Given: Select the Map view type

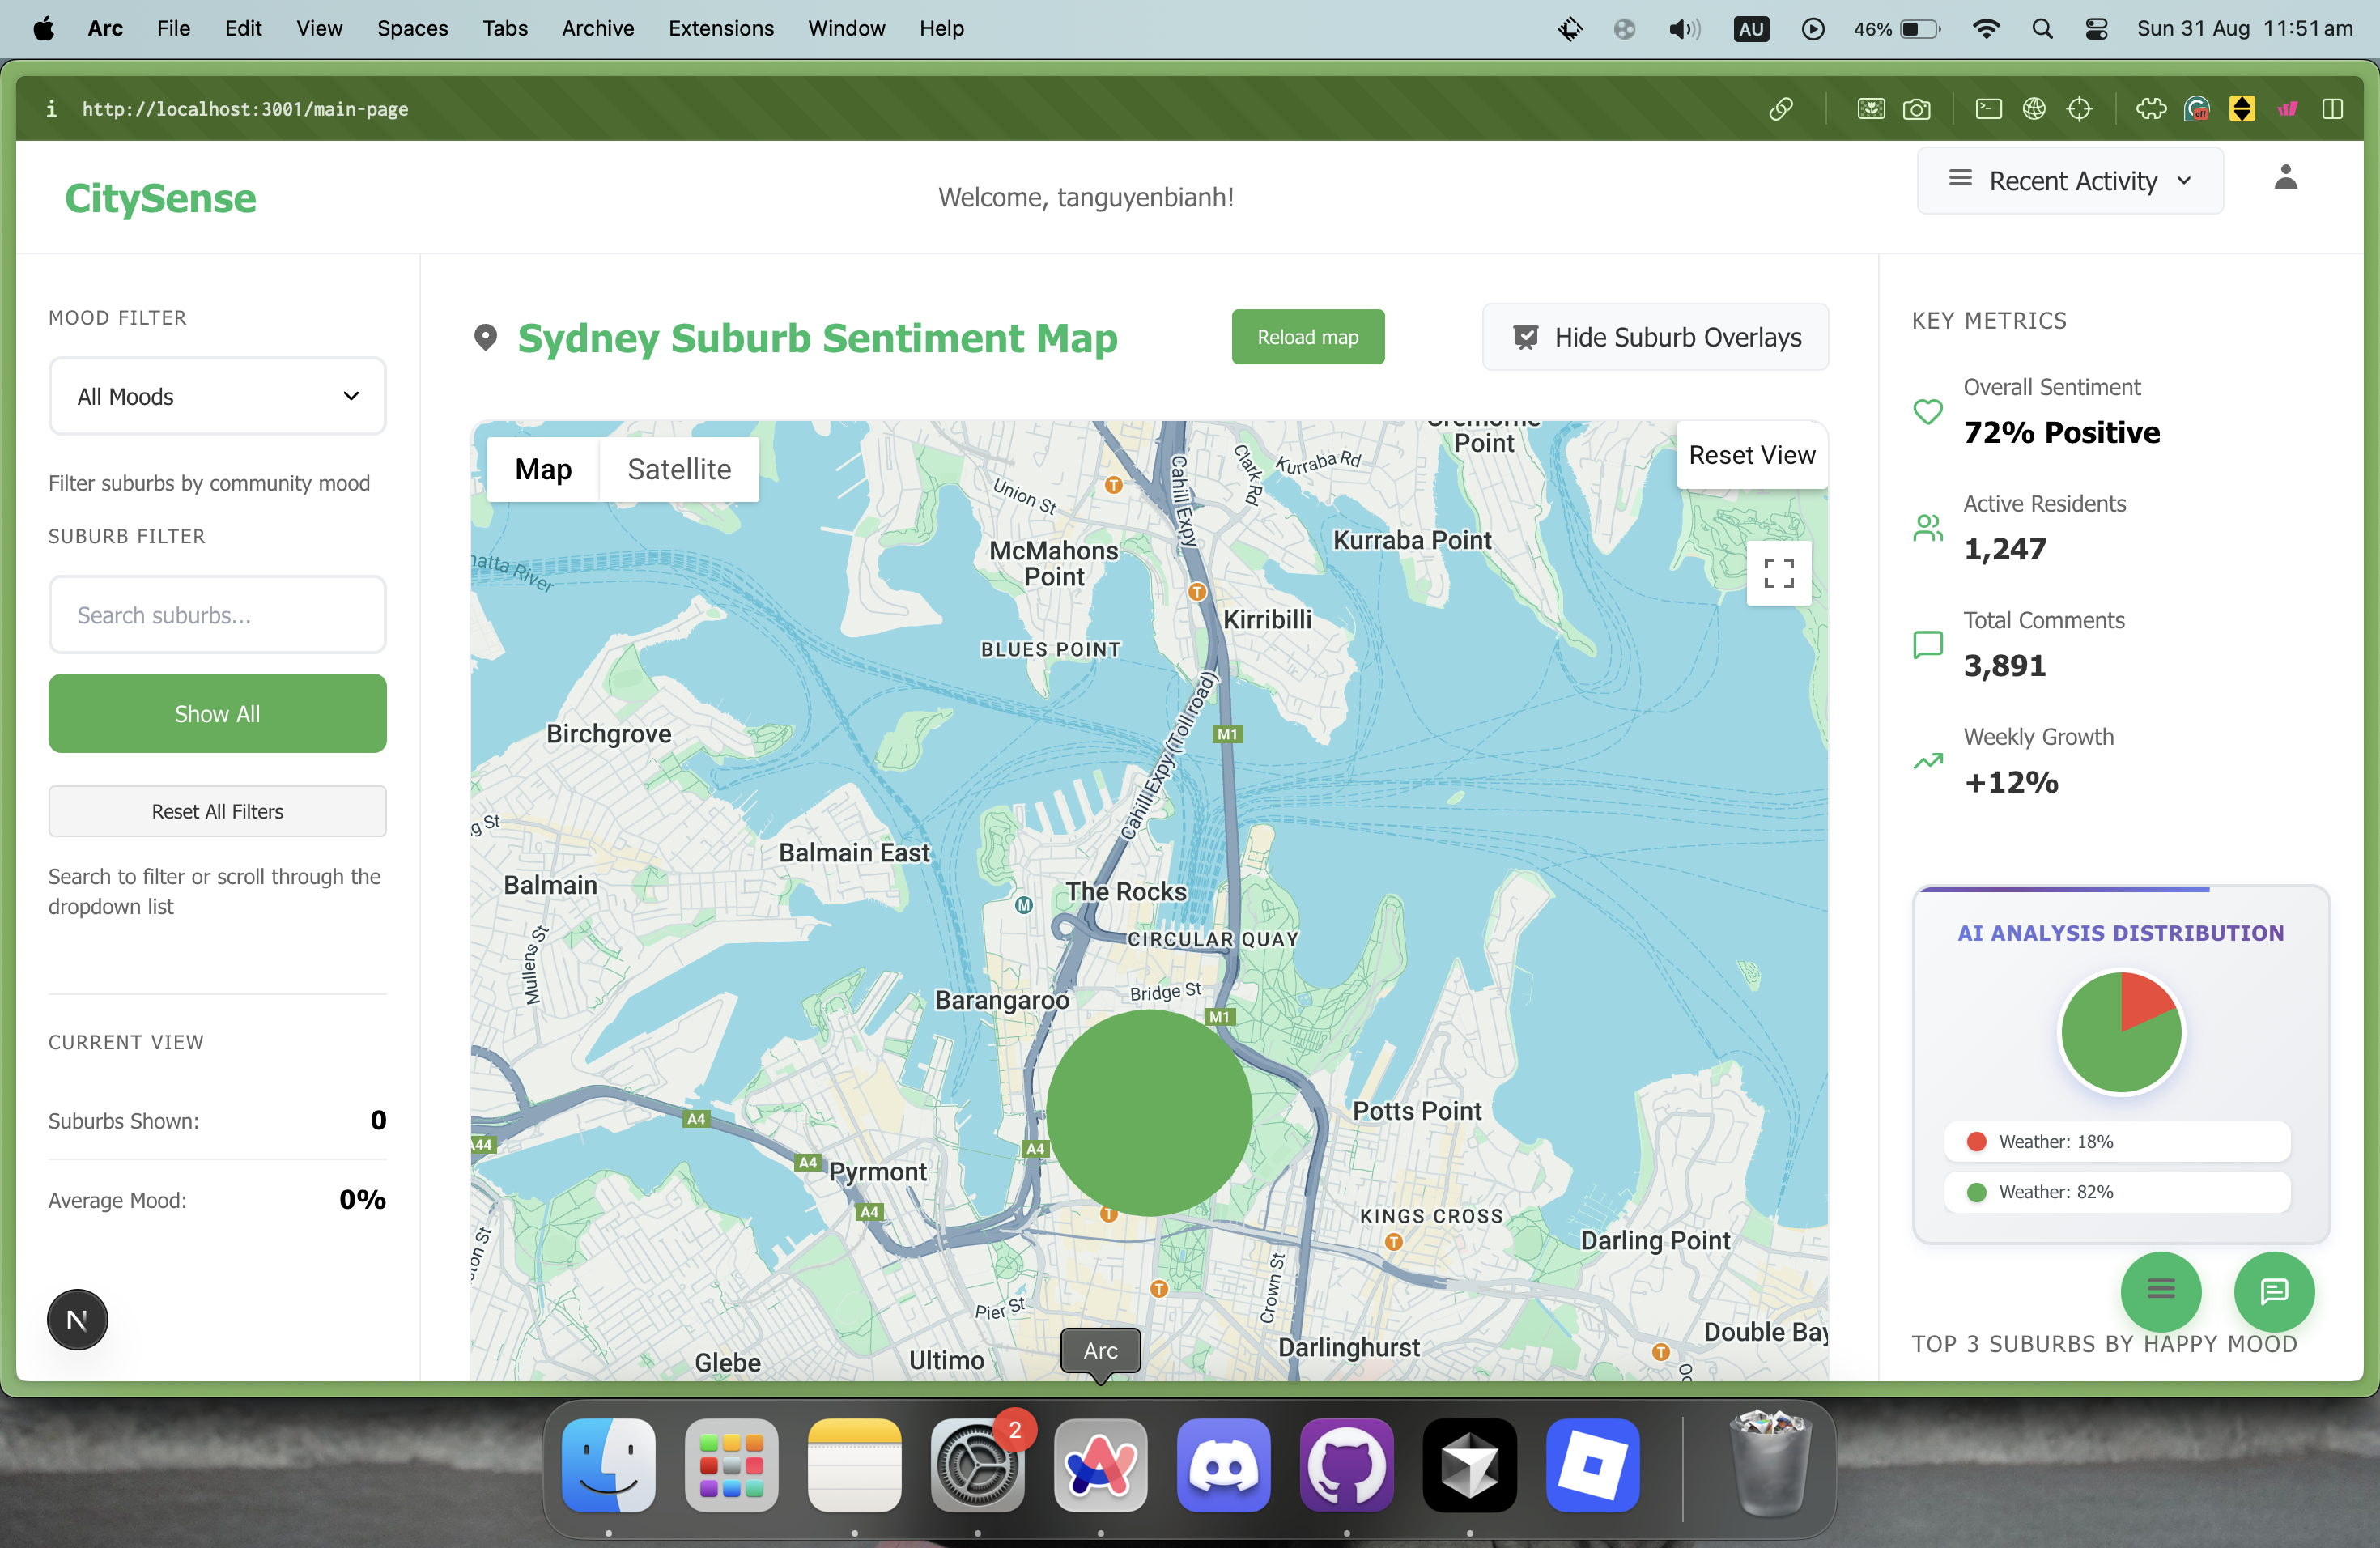Looking at the screenshot, I should click(x=543, y=469).
